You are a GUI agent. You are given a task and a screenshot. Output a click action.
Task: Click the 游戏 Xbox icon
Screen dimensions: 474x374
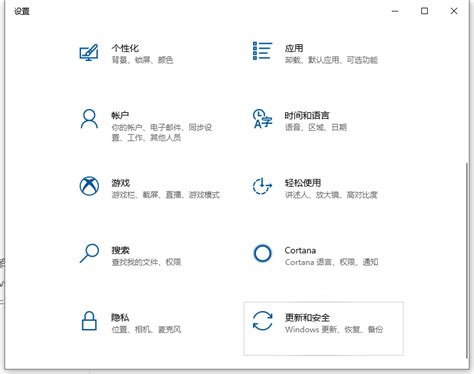point(89,186)
